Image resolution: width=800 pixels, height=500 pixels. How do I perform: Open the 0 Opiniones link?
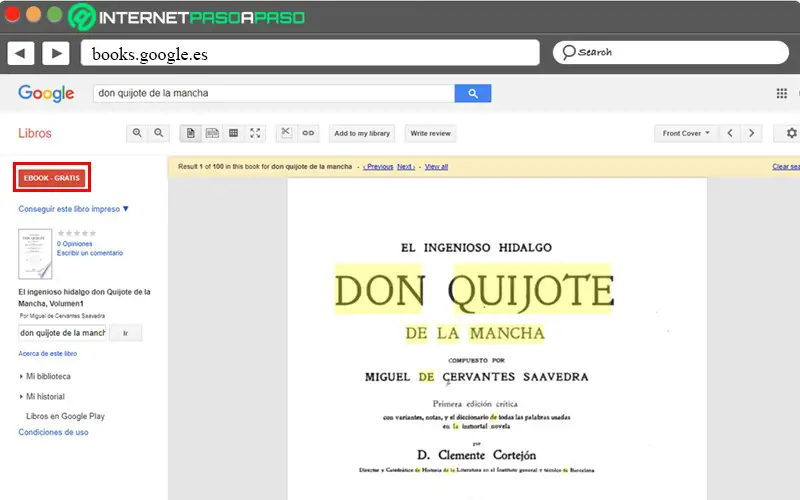74,244
